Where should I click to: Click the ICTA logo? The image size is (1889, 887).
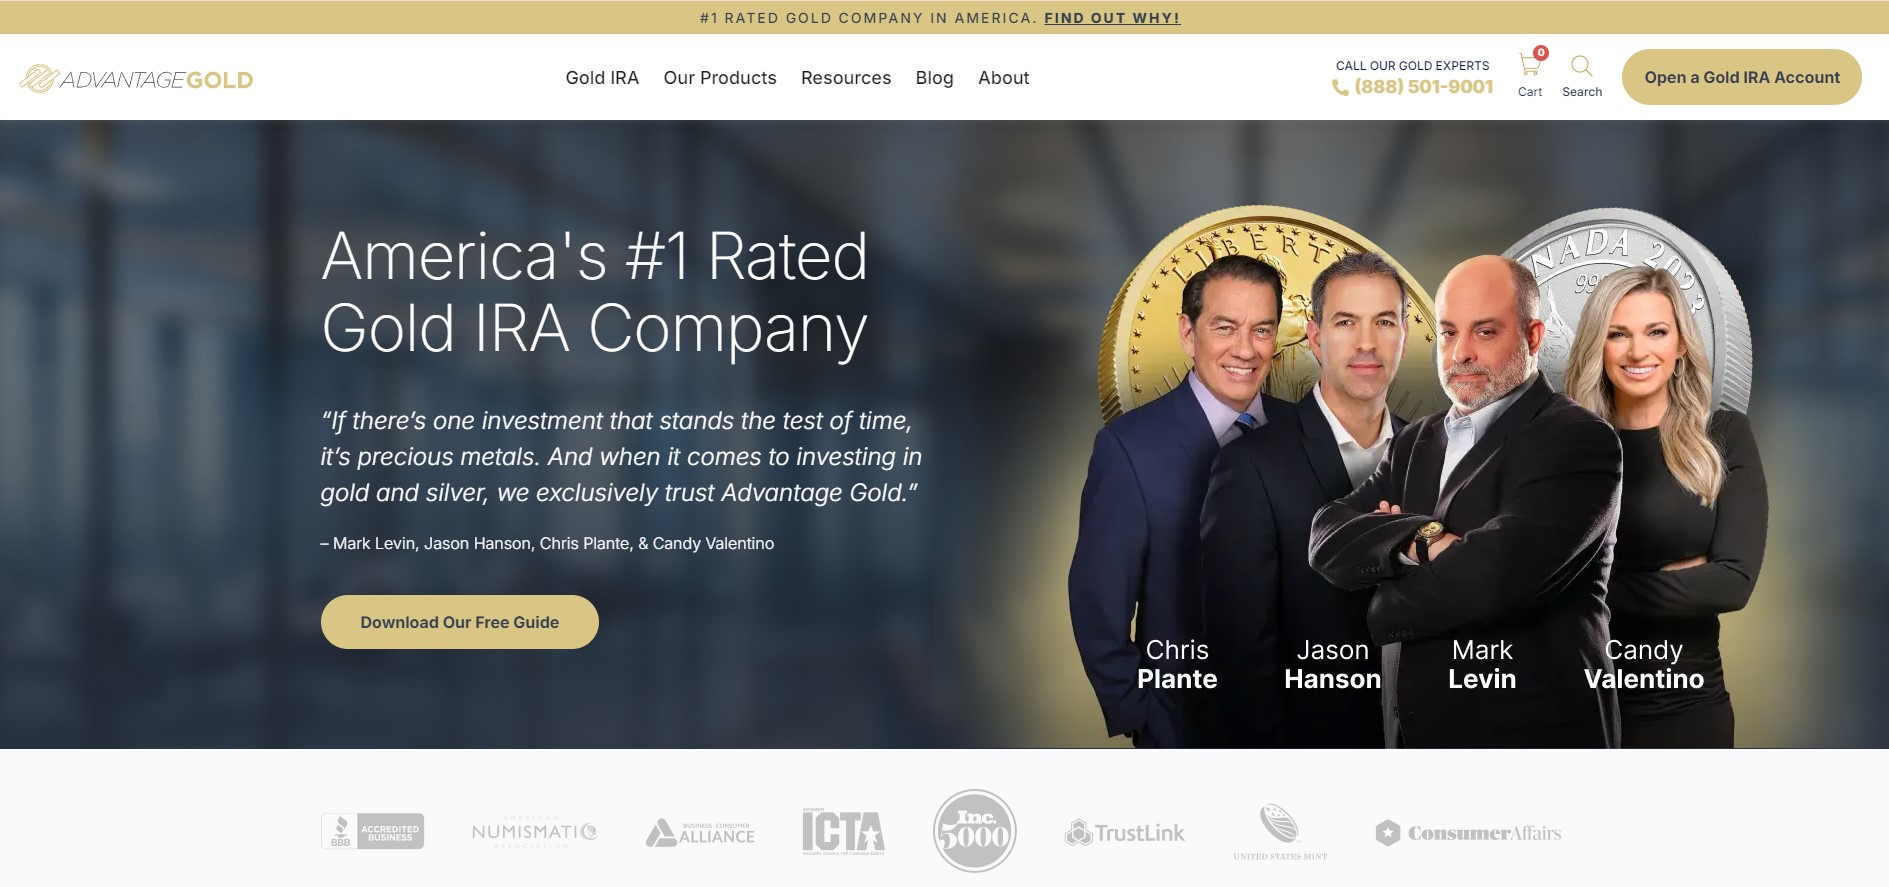point(843,831)
